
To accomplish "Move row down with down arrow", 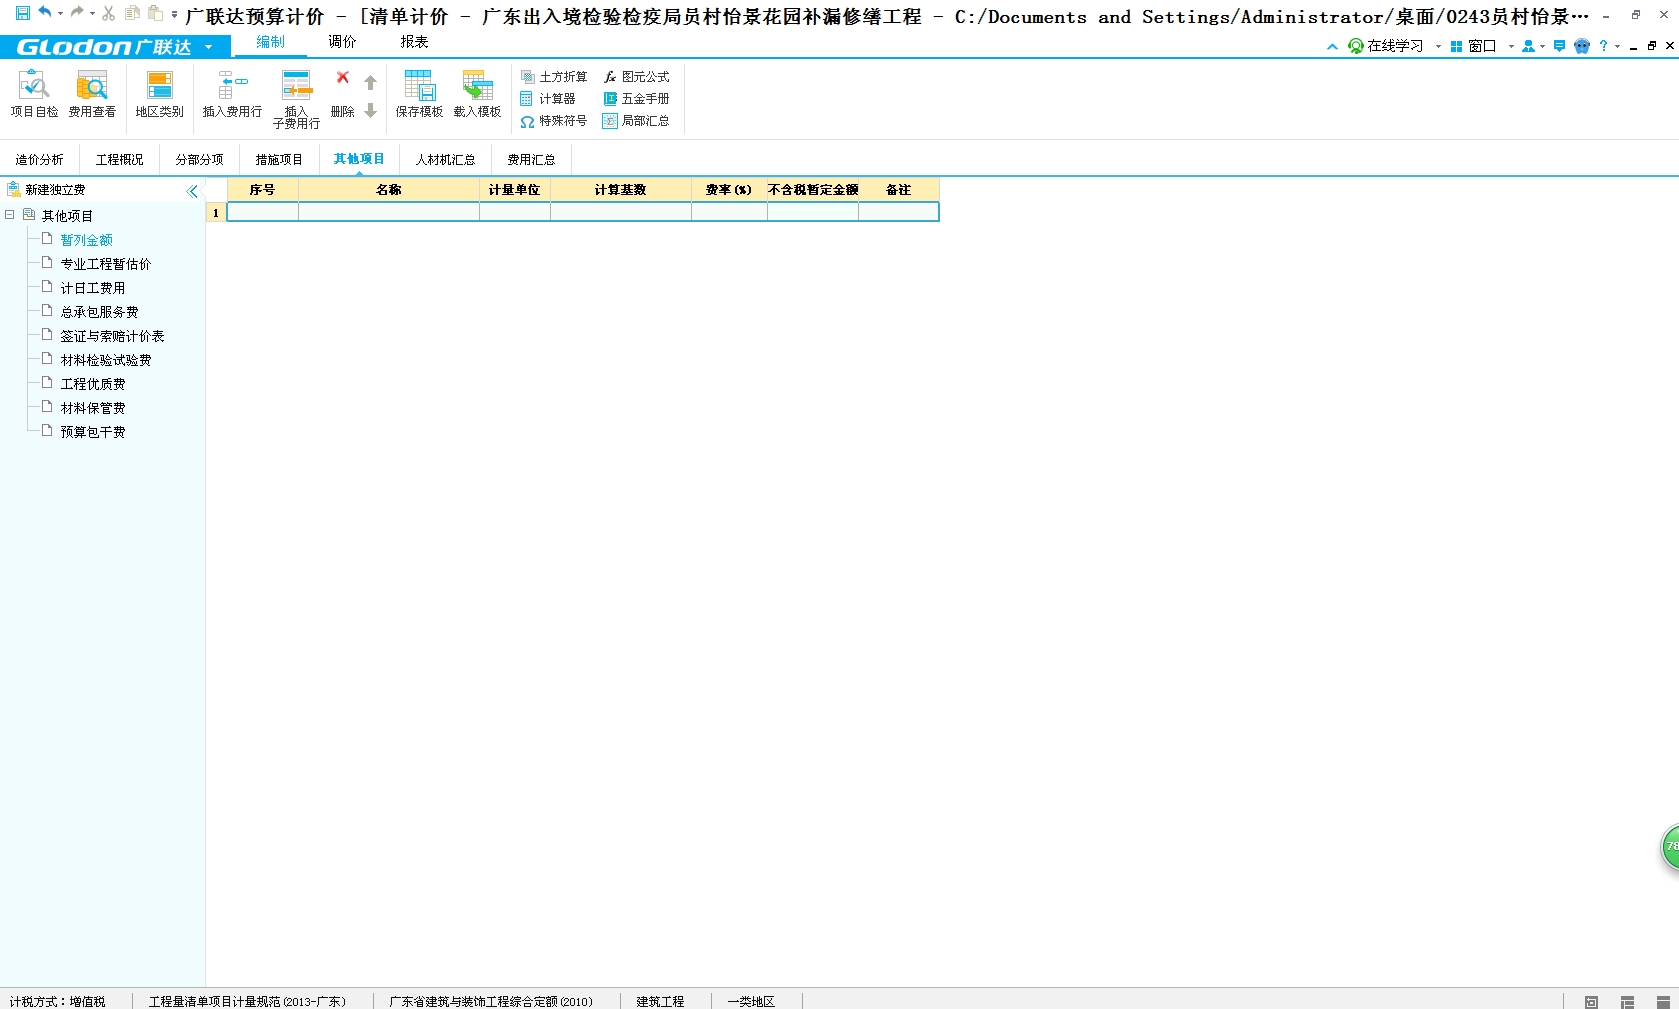I will [x=370, y=110].
